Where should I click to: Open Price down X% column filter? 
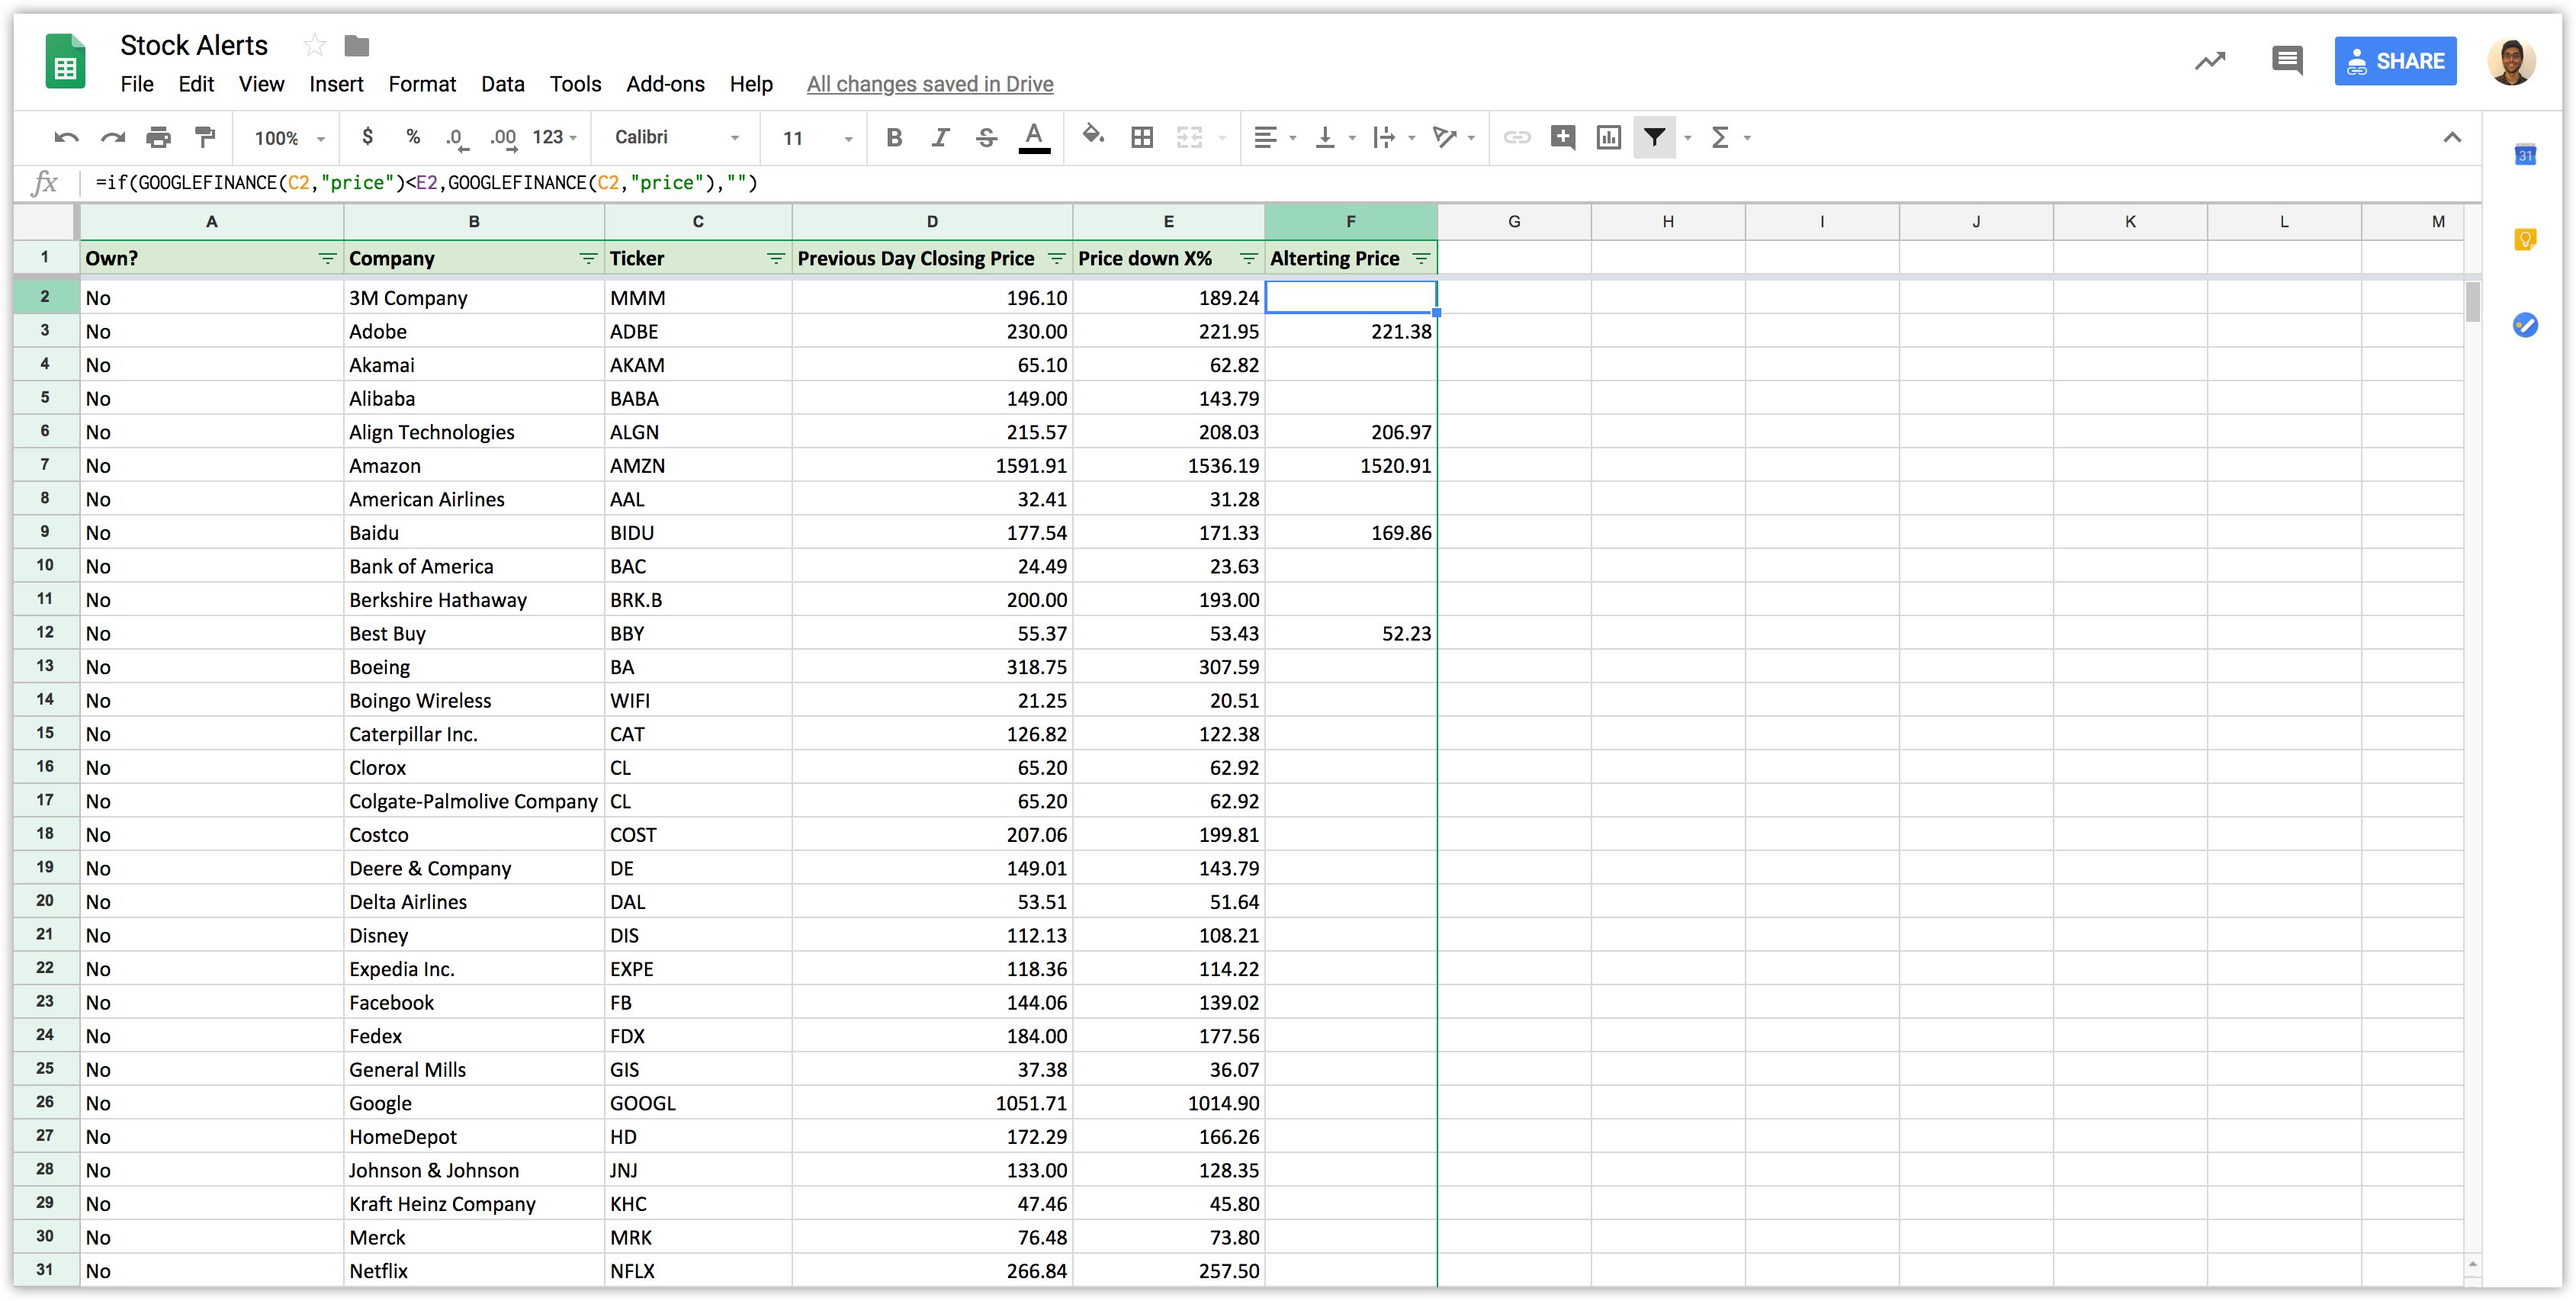tap(1249, 259)
